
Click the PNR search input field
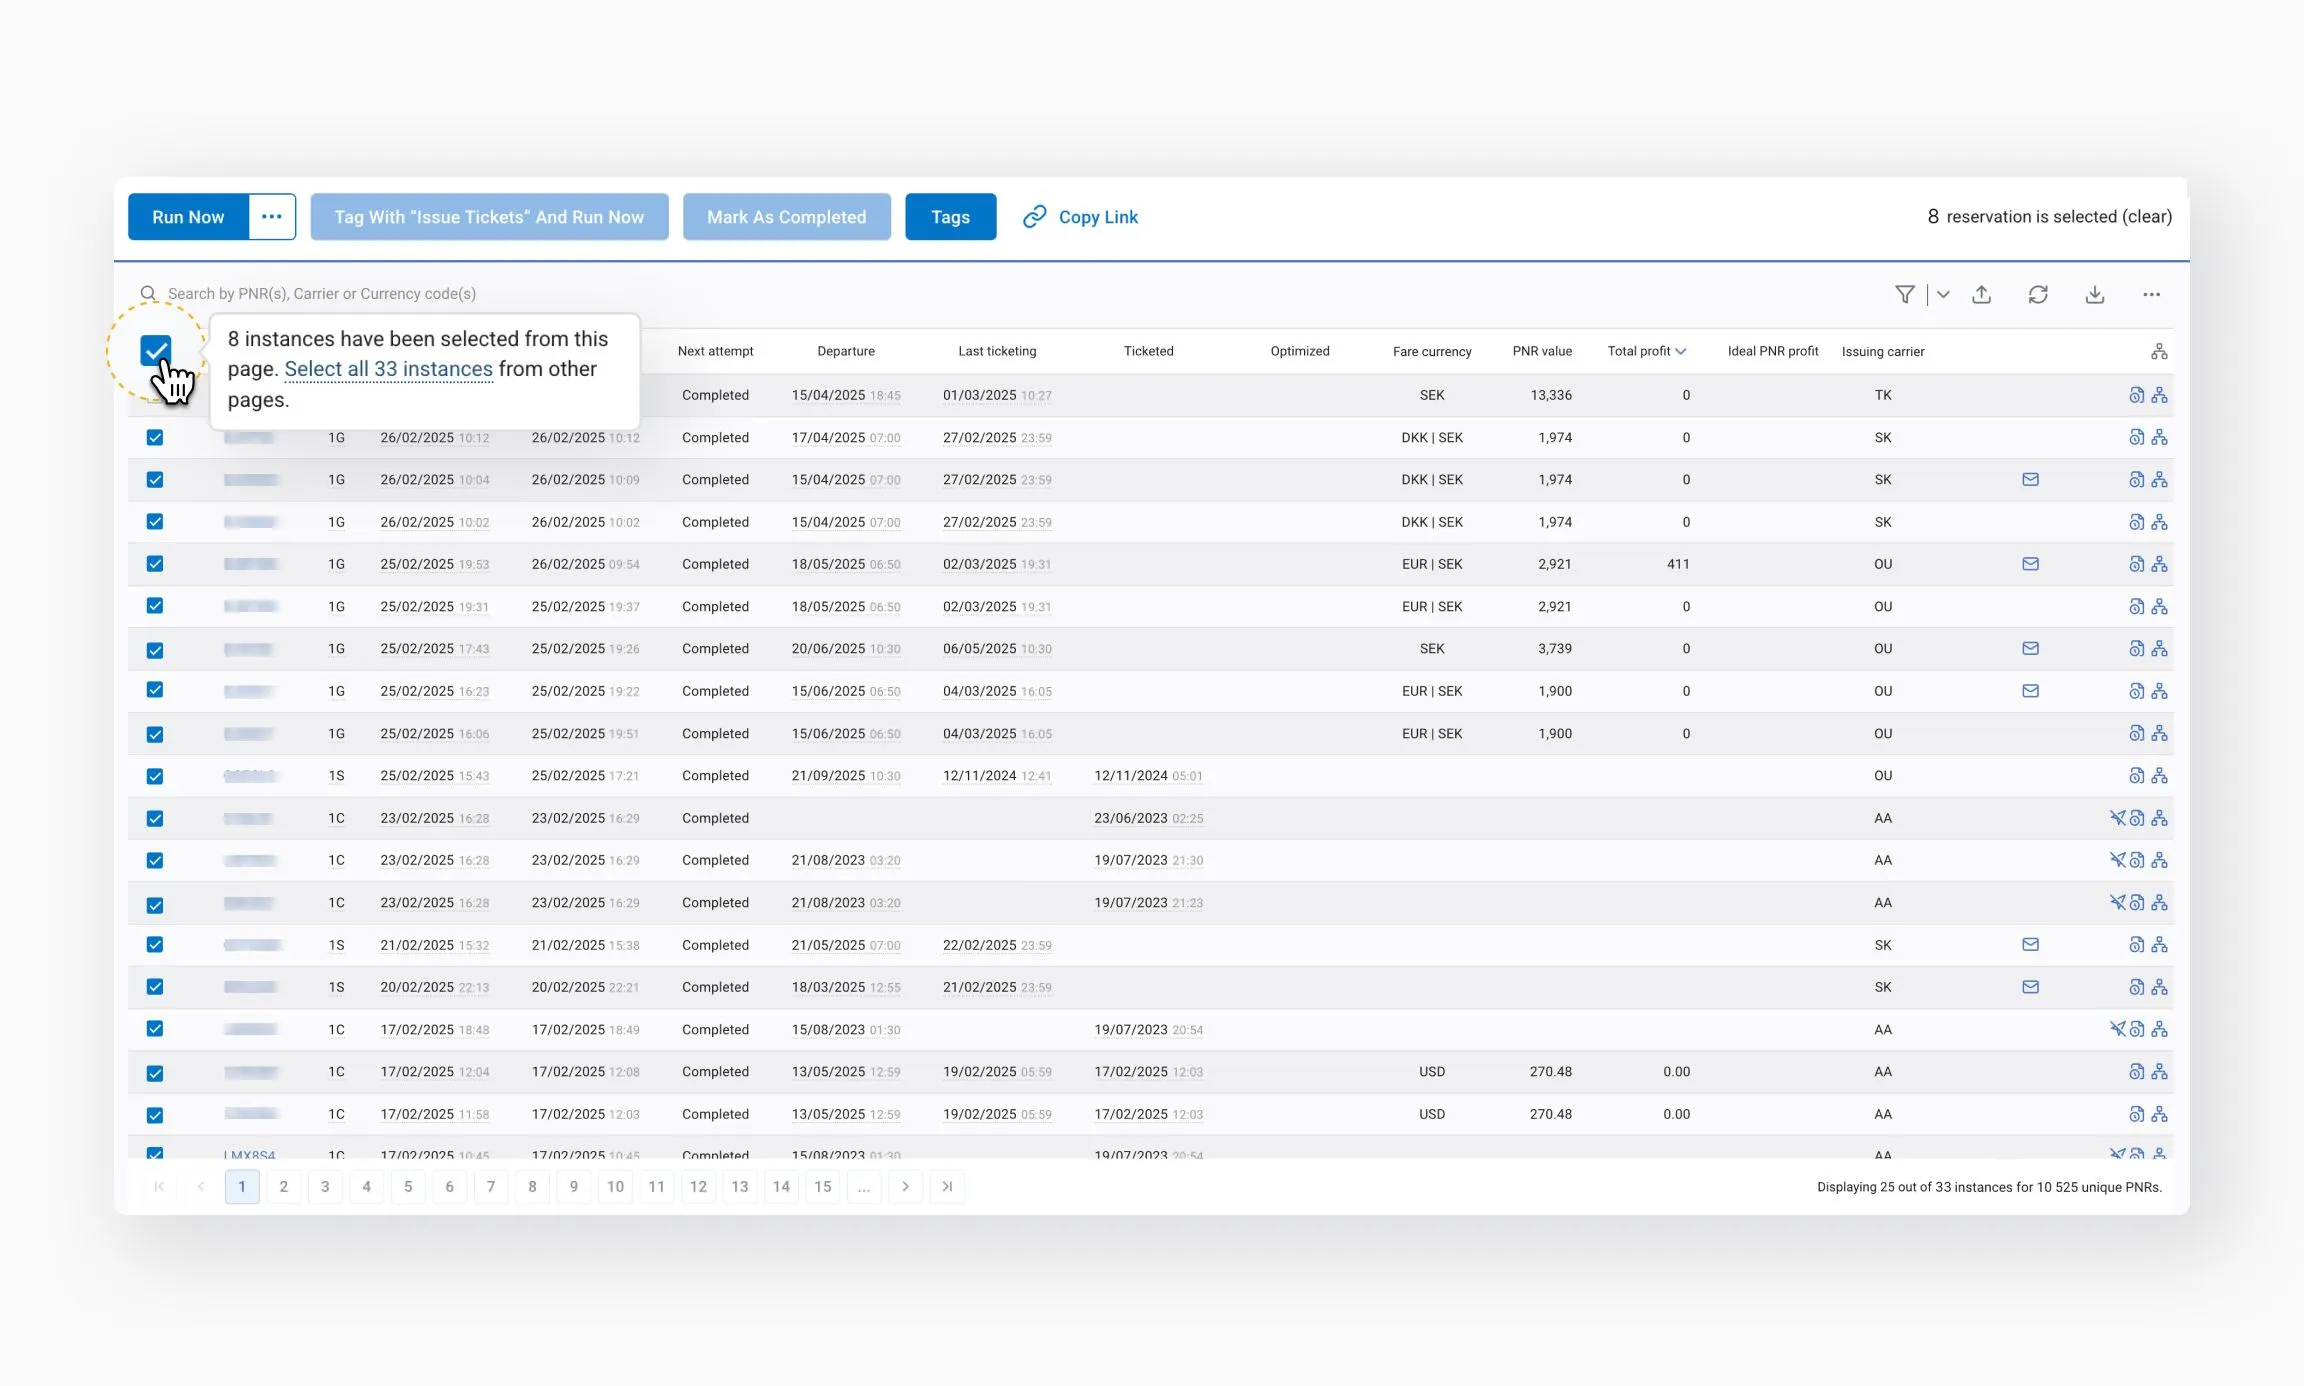point(320,294)
